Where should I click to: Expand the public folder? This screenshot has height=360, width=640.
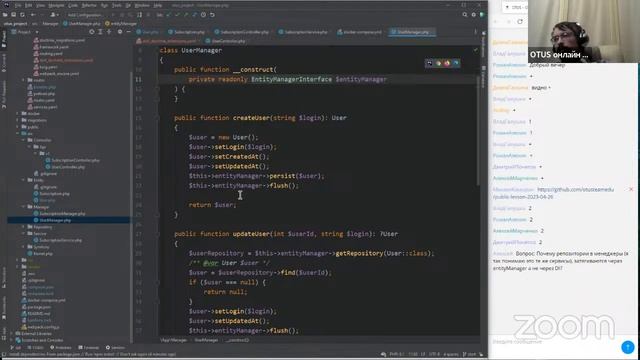[x=18, y=127]
